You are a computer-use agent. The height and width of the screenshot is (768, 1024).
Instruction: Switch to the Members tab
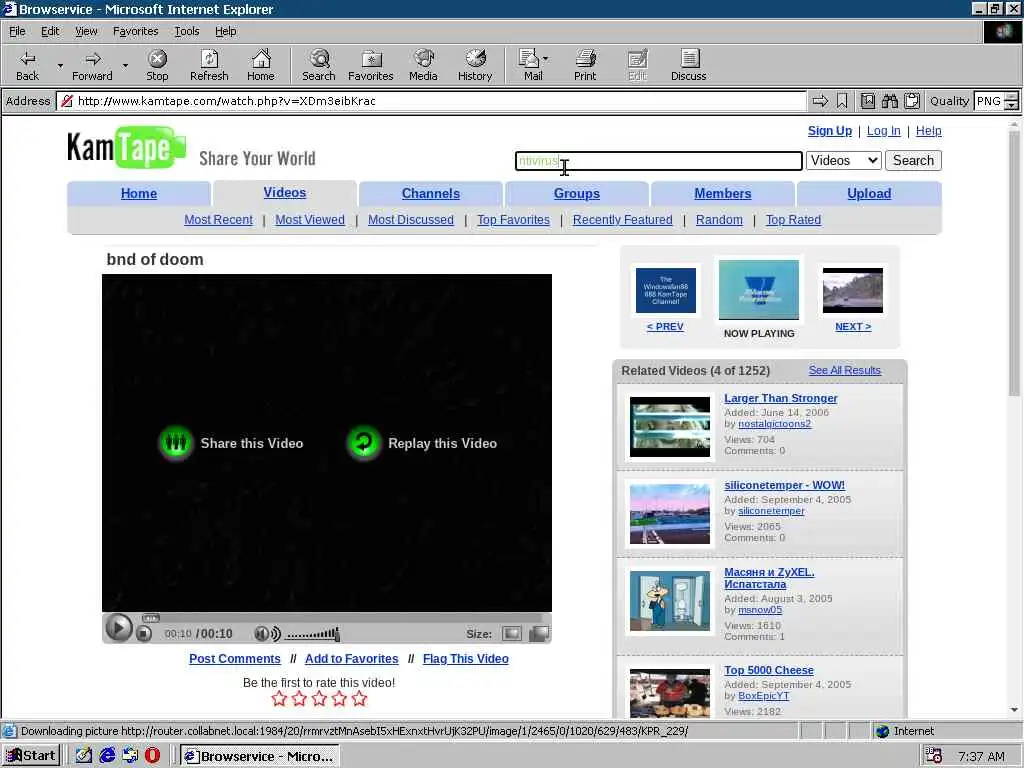pyautogui.click(x=722, y=193)
